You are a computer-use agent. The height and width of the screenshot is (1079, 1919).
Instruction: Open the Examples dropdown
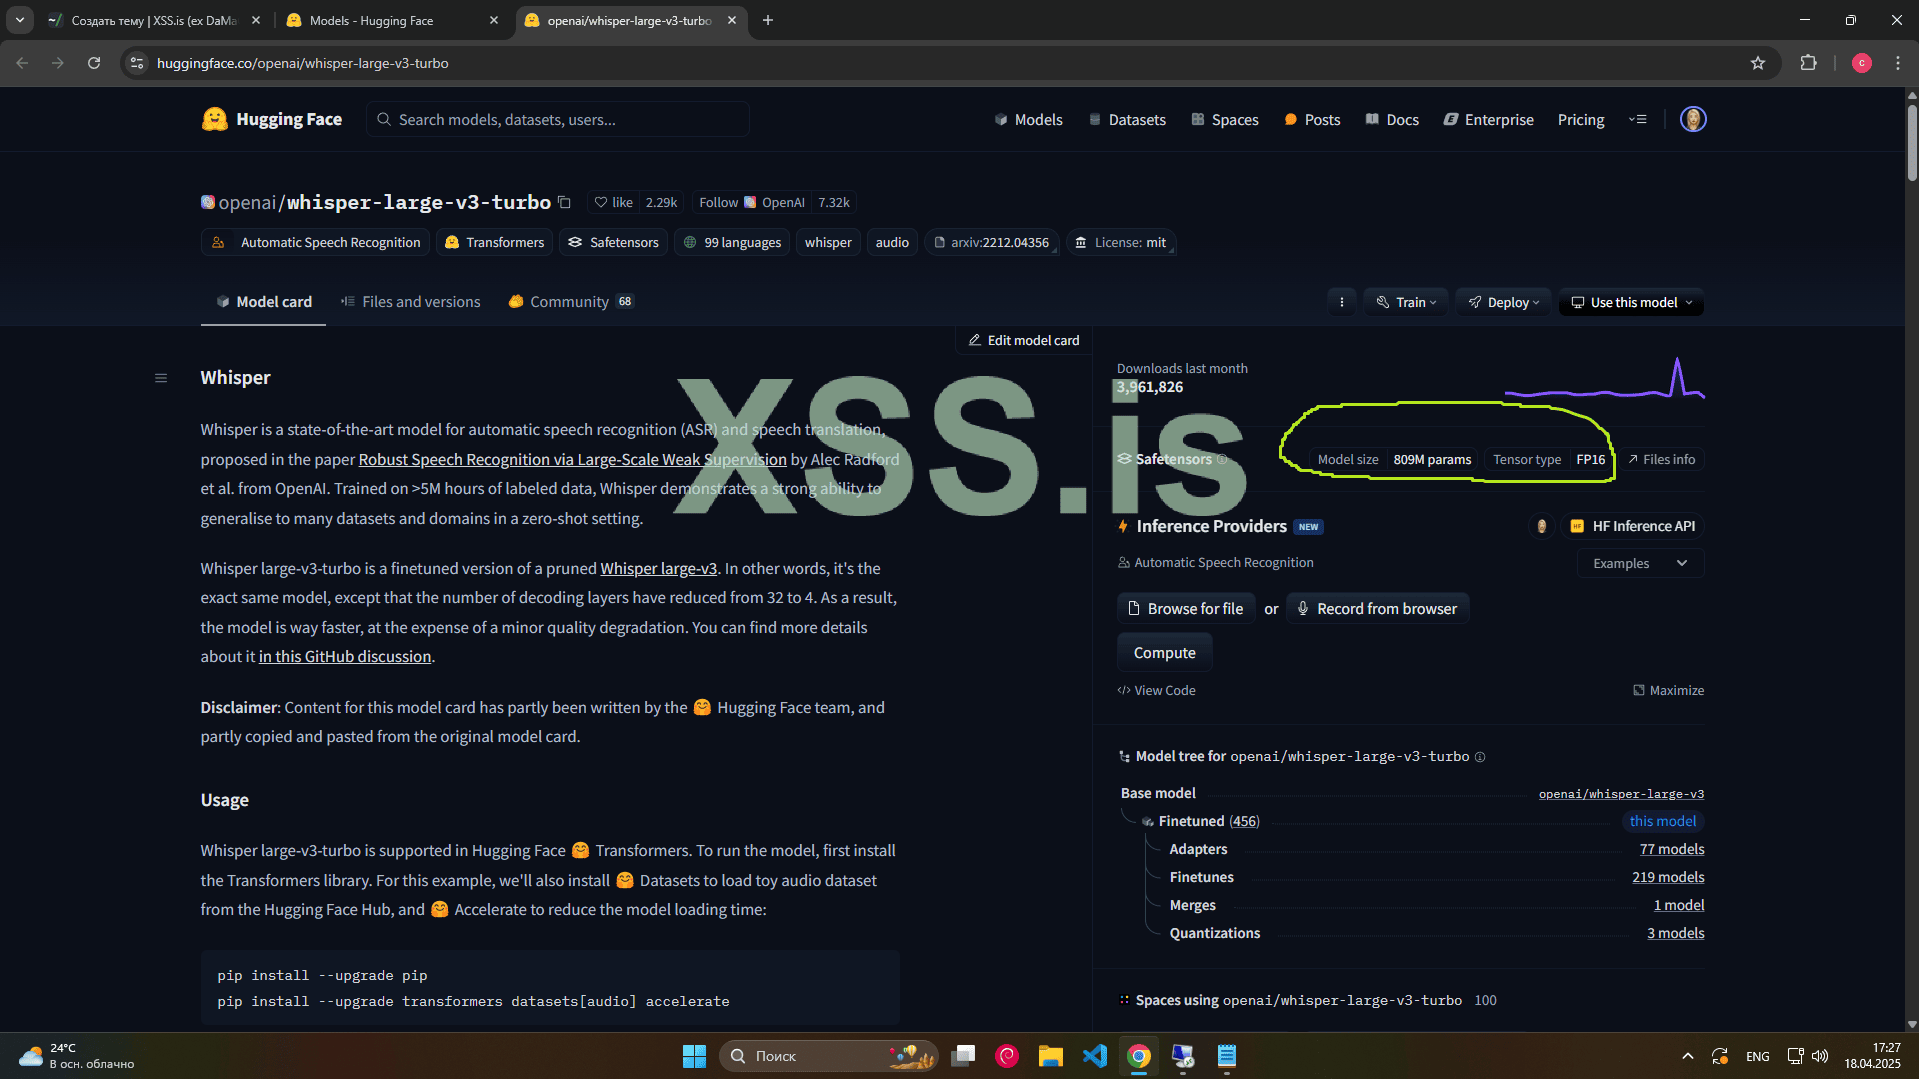(1640, 563)
